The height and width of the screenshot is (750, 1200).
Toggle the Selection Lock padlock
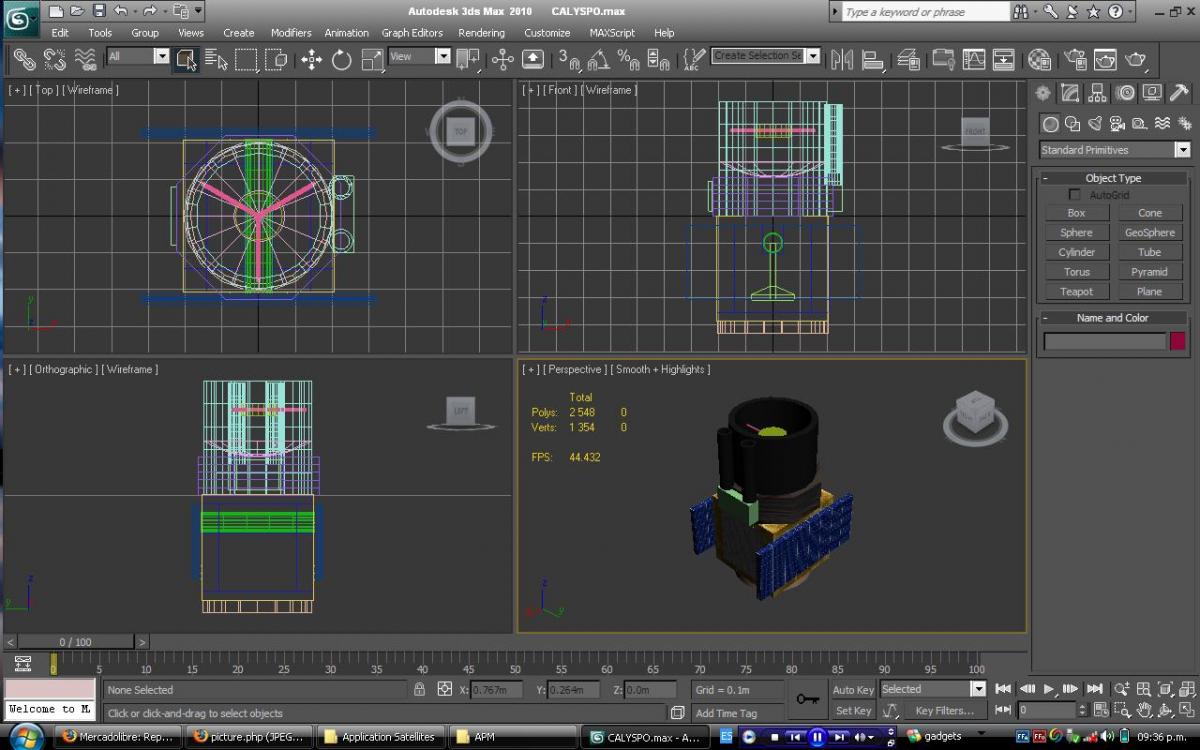point(419,689)
